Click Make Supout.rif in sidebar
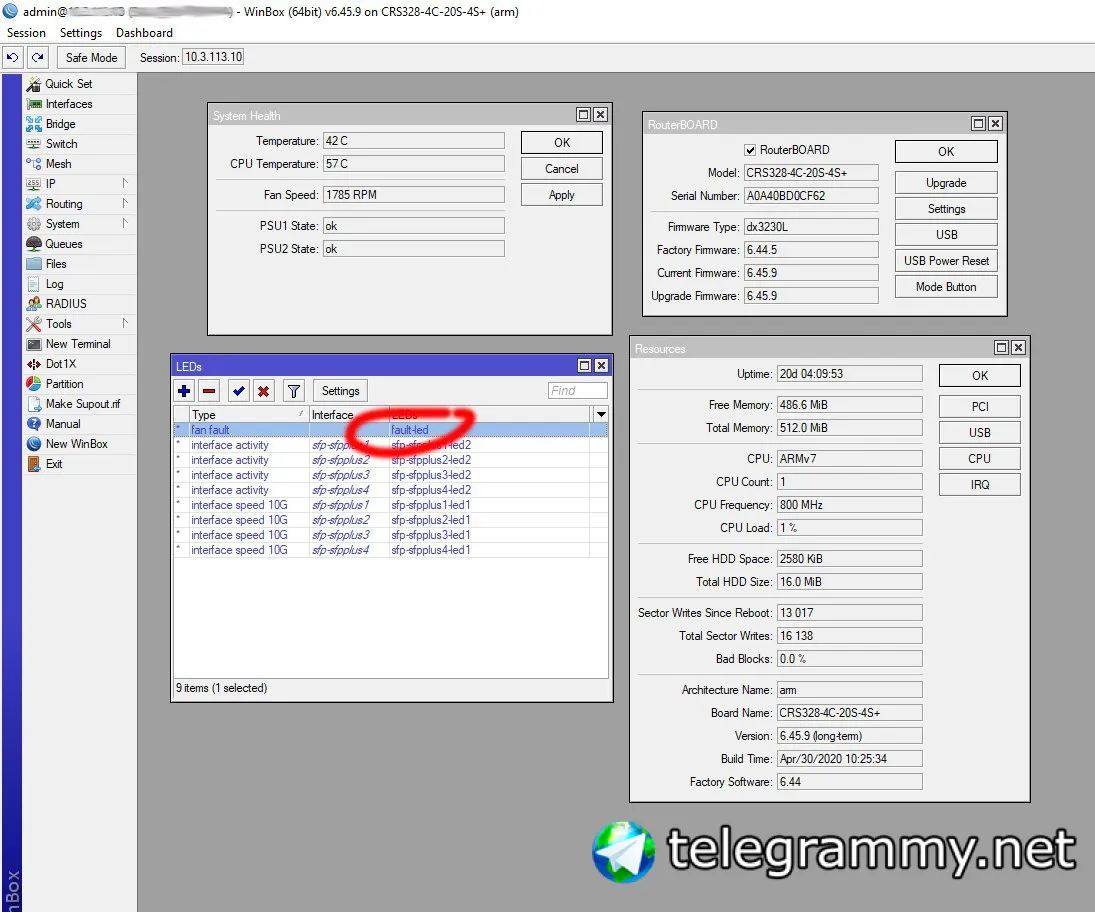 coord(82,404)
